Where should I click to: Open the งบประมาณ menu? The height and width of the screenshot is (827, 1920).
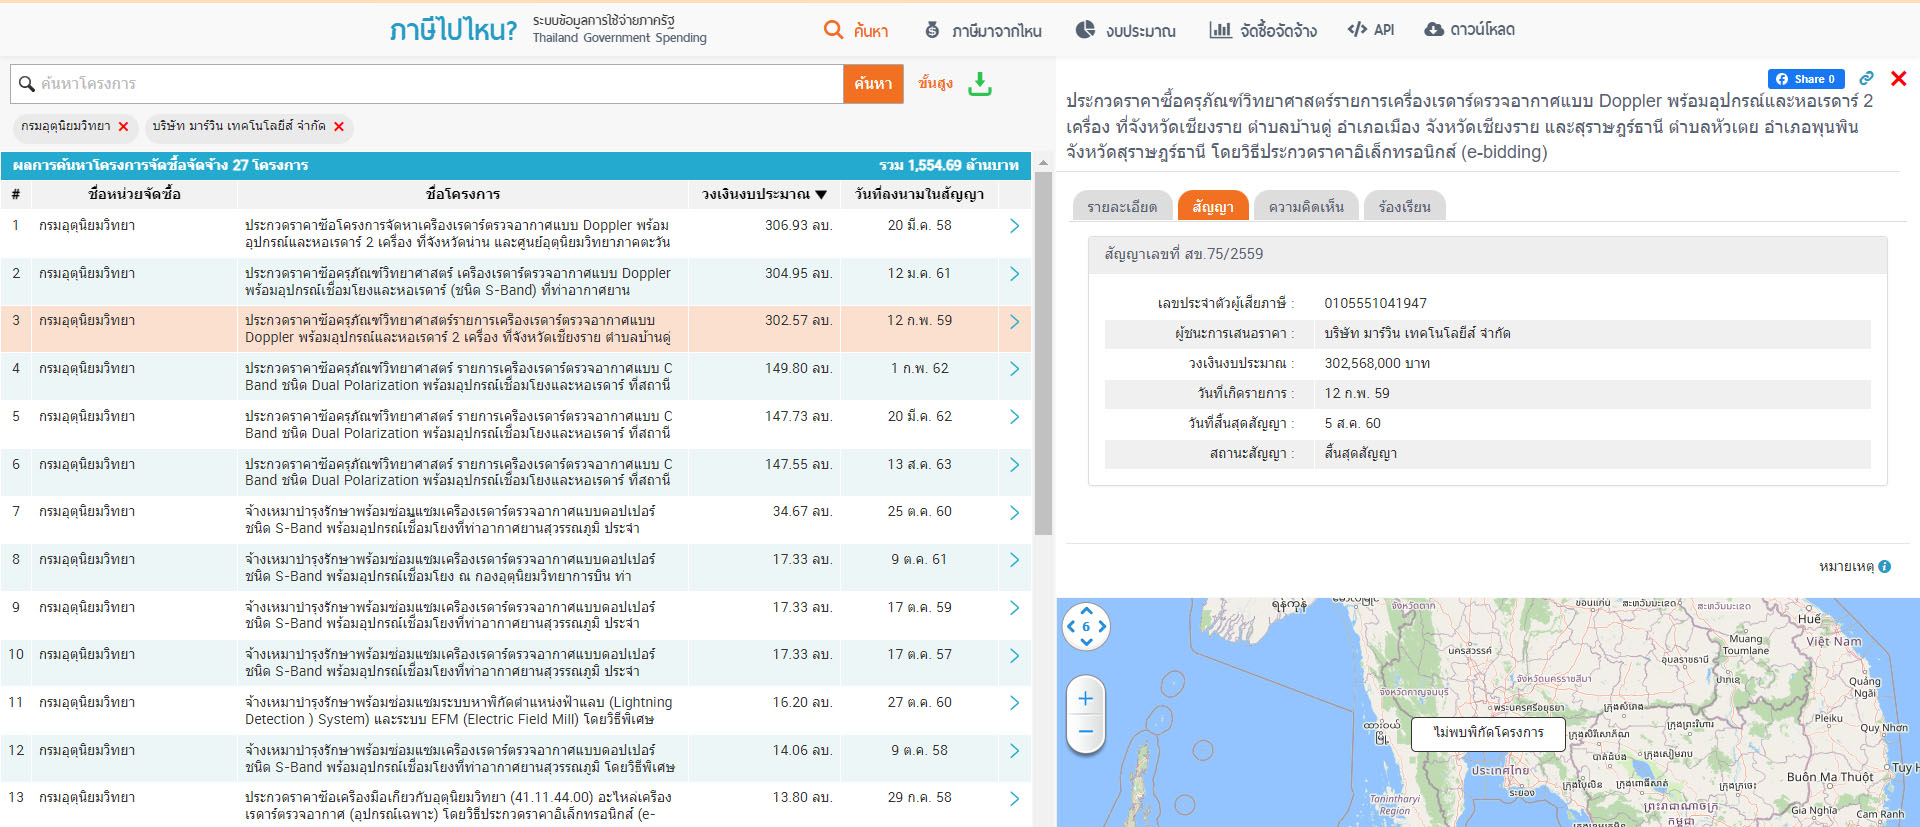[x=1126, y=31]
